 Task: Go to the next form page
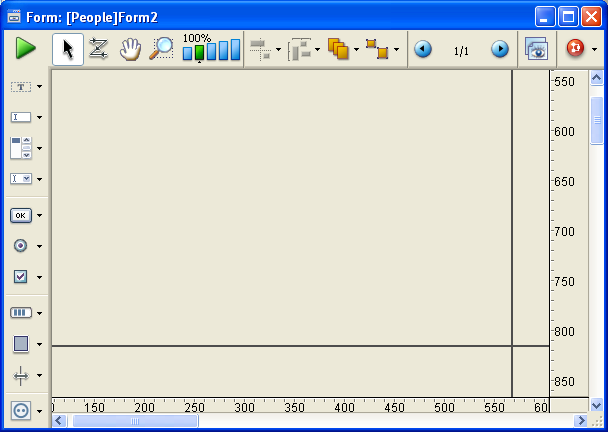pos(499,49)
